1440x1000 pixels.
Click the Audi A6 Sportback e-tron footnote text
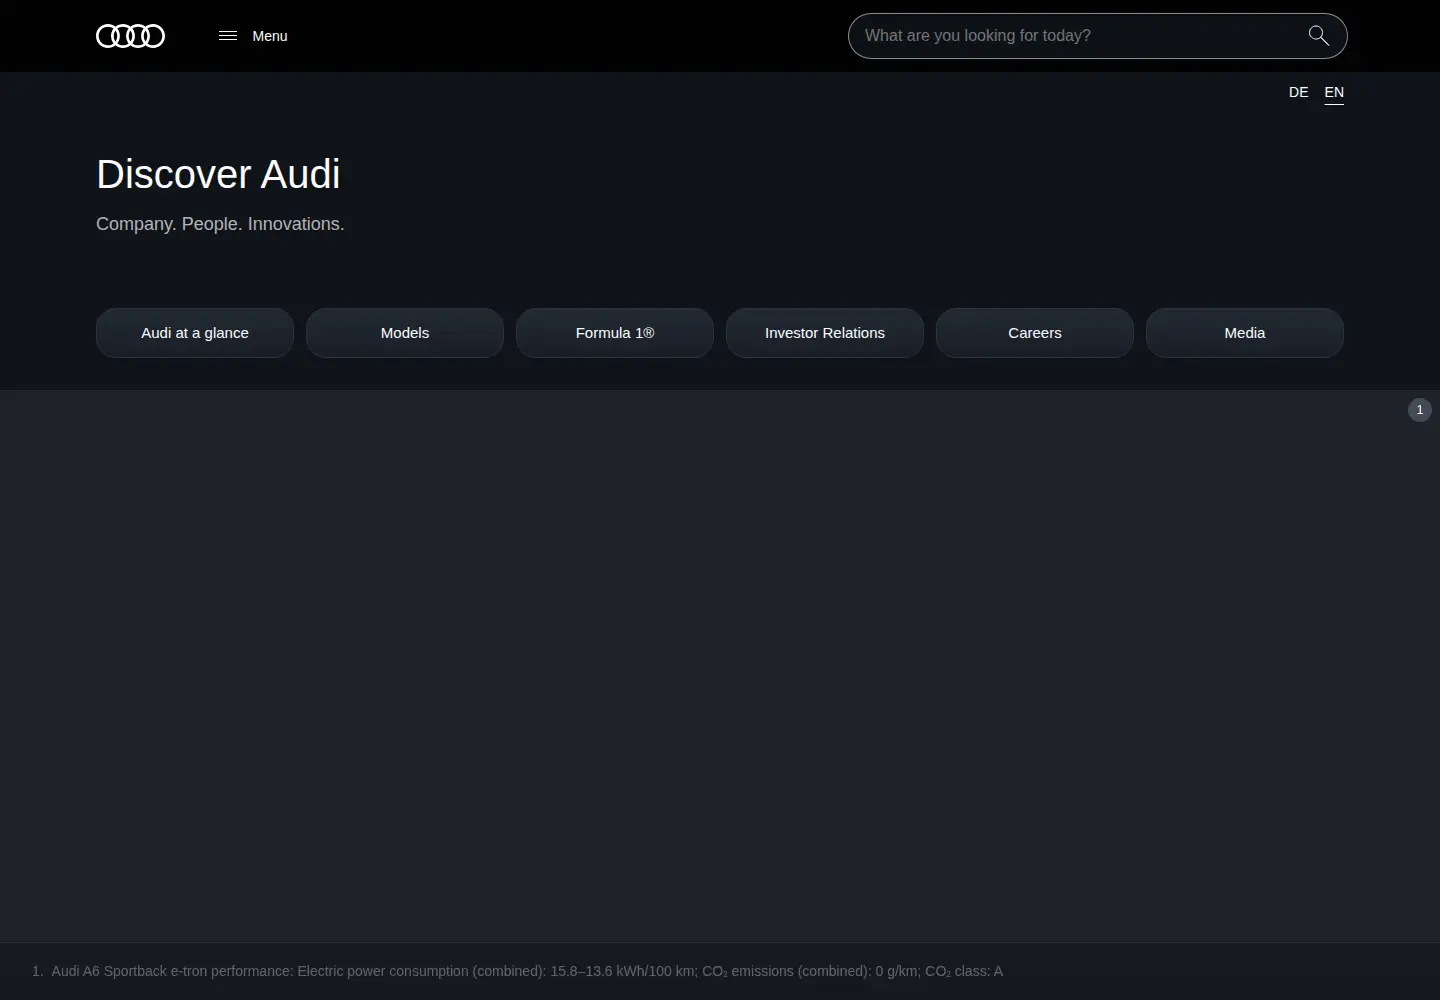(527, 971)
